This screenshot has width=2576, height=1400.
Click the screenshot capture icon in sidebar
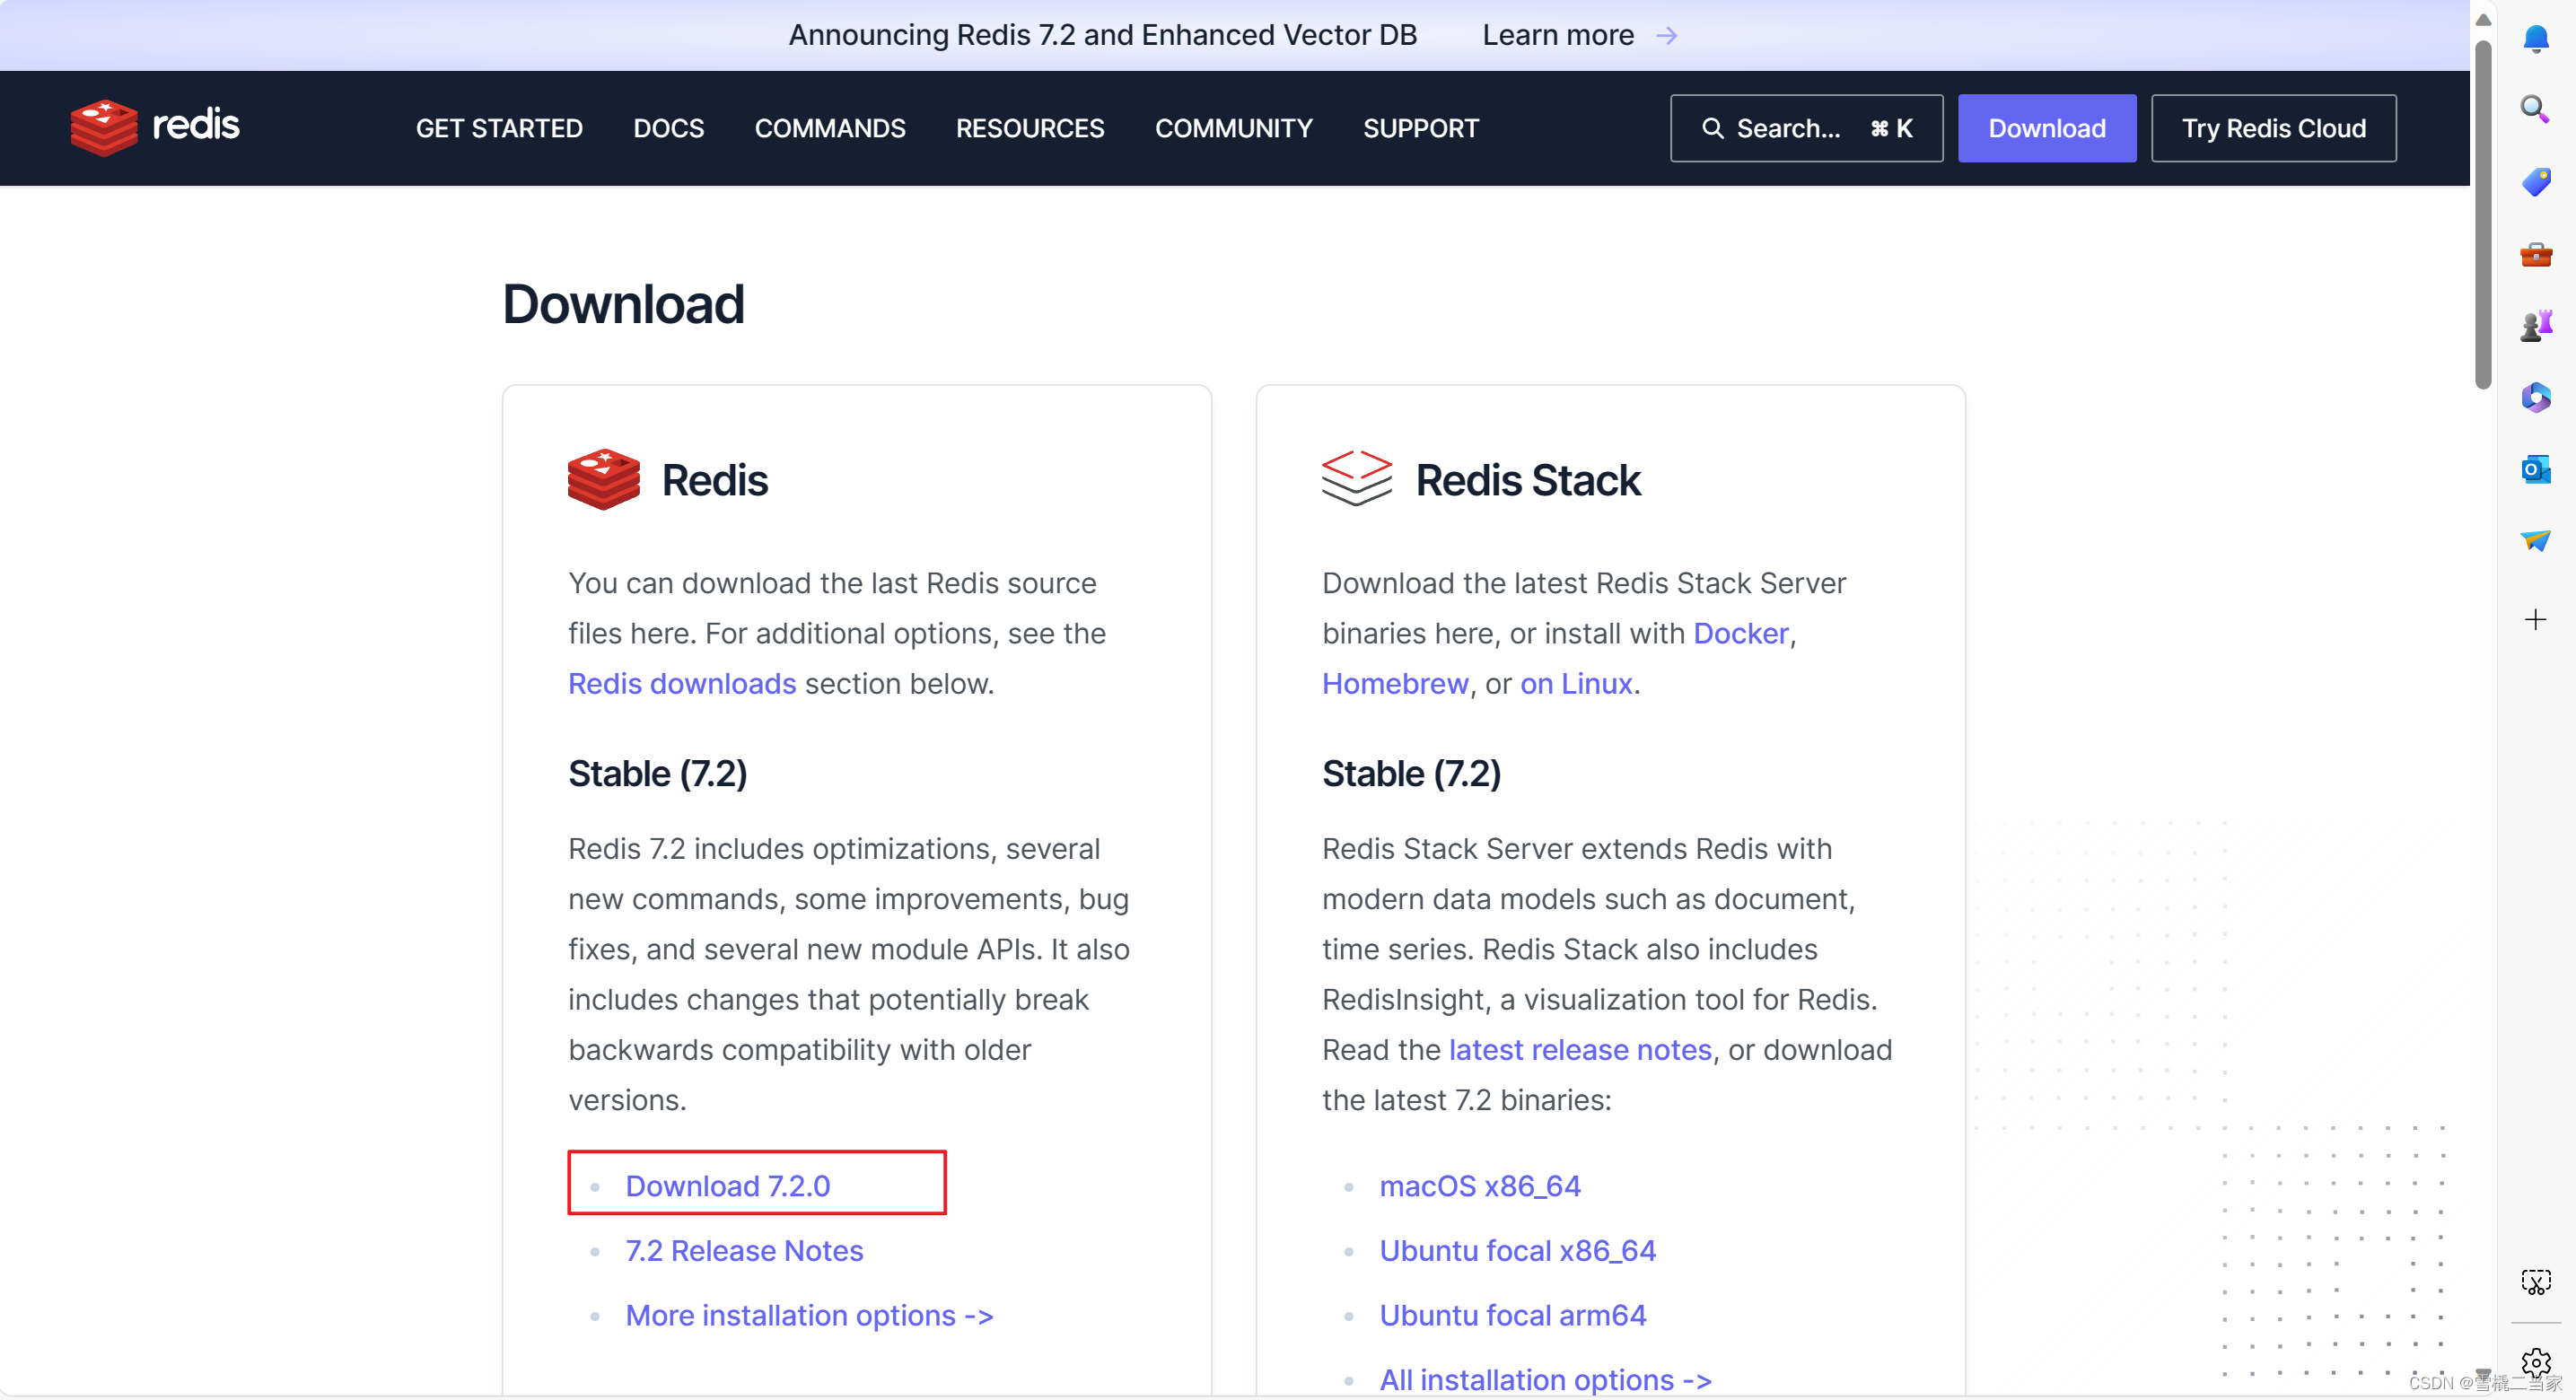tap(2535, 1282)
